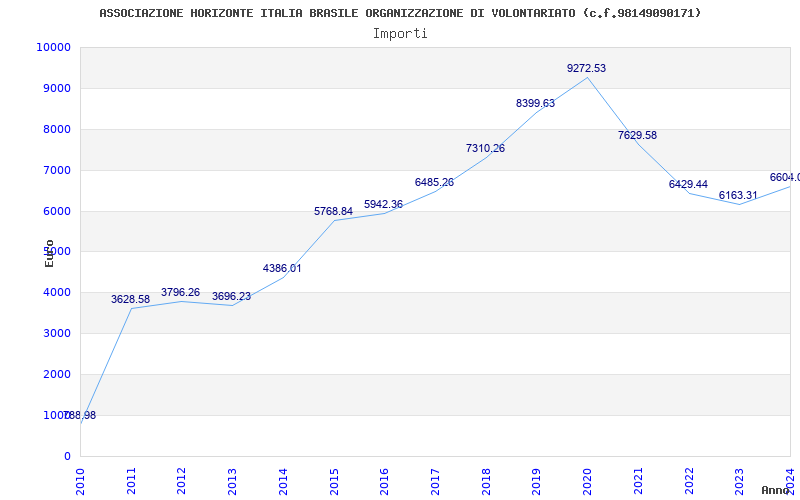Select the 7629.58 data label
The height and width of the screenshot is (500, 800).
[637, 136]
